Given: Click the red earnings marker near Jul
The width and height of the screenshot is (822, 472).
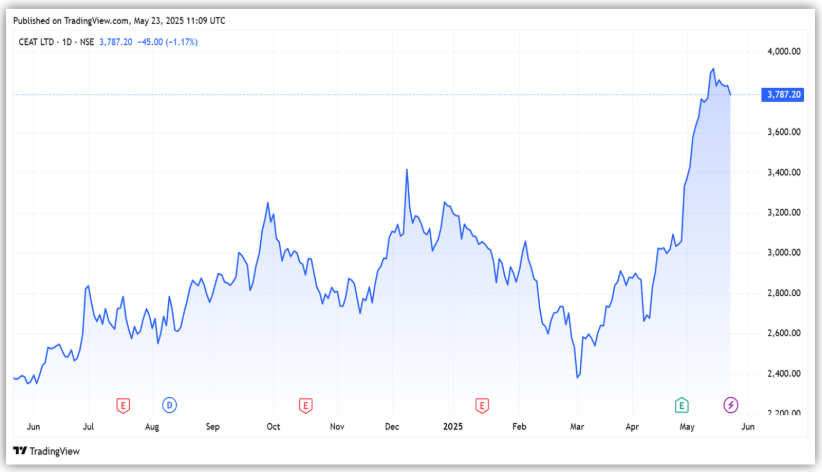Looking at the screenshot, I should tap(123, 405).
